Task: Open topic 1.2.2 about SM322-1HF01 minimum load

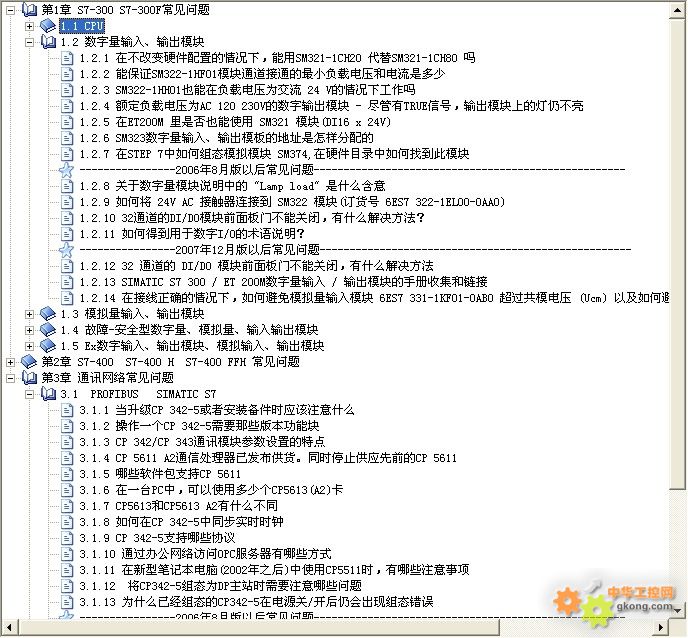Action: (x=262, y=74)
